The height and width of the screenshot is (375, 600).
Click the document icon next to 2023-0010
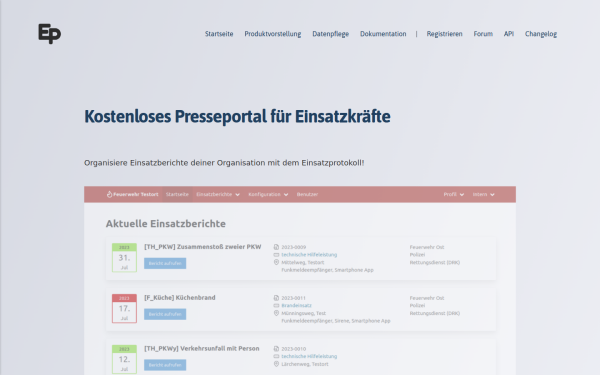276,349
